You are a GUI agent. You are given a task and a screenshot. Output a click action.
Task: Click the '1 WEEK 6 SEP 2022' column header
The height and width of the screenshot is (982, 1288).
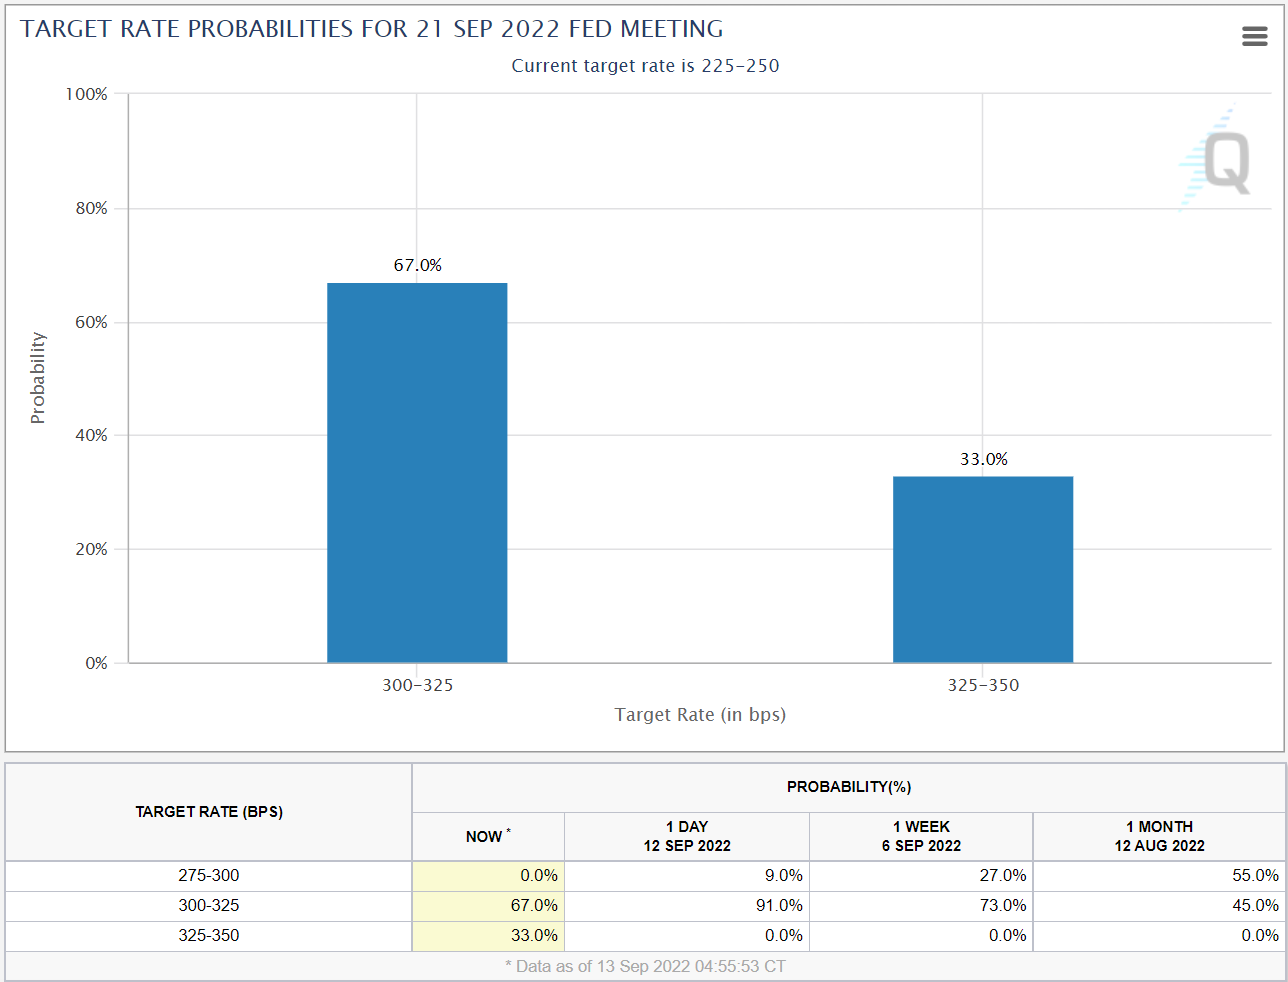point(921,836)
